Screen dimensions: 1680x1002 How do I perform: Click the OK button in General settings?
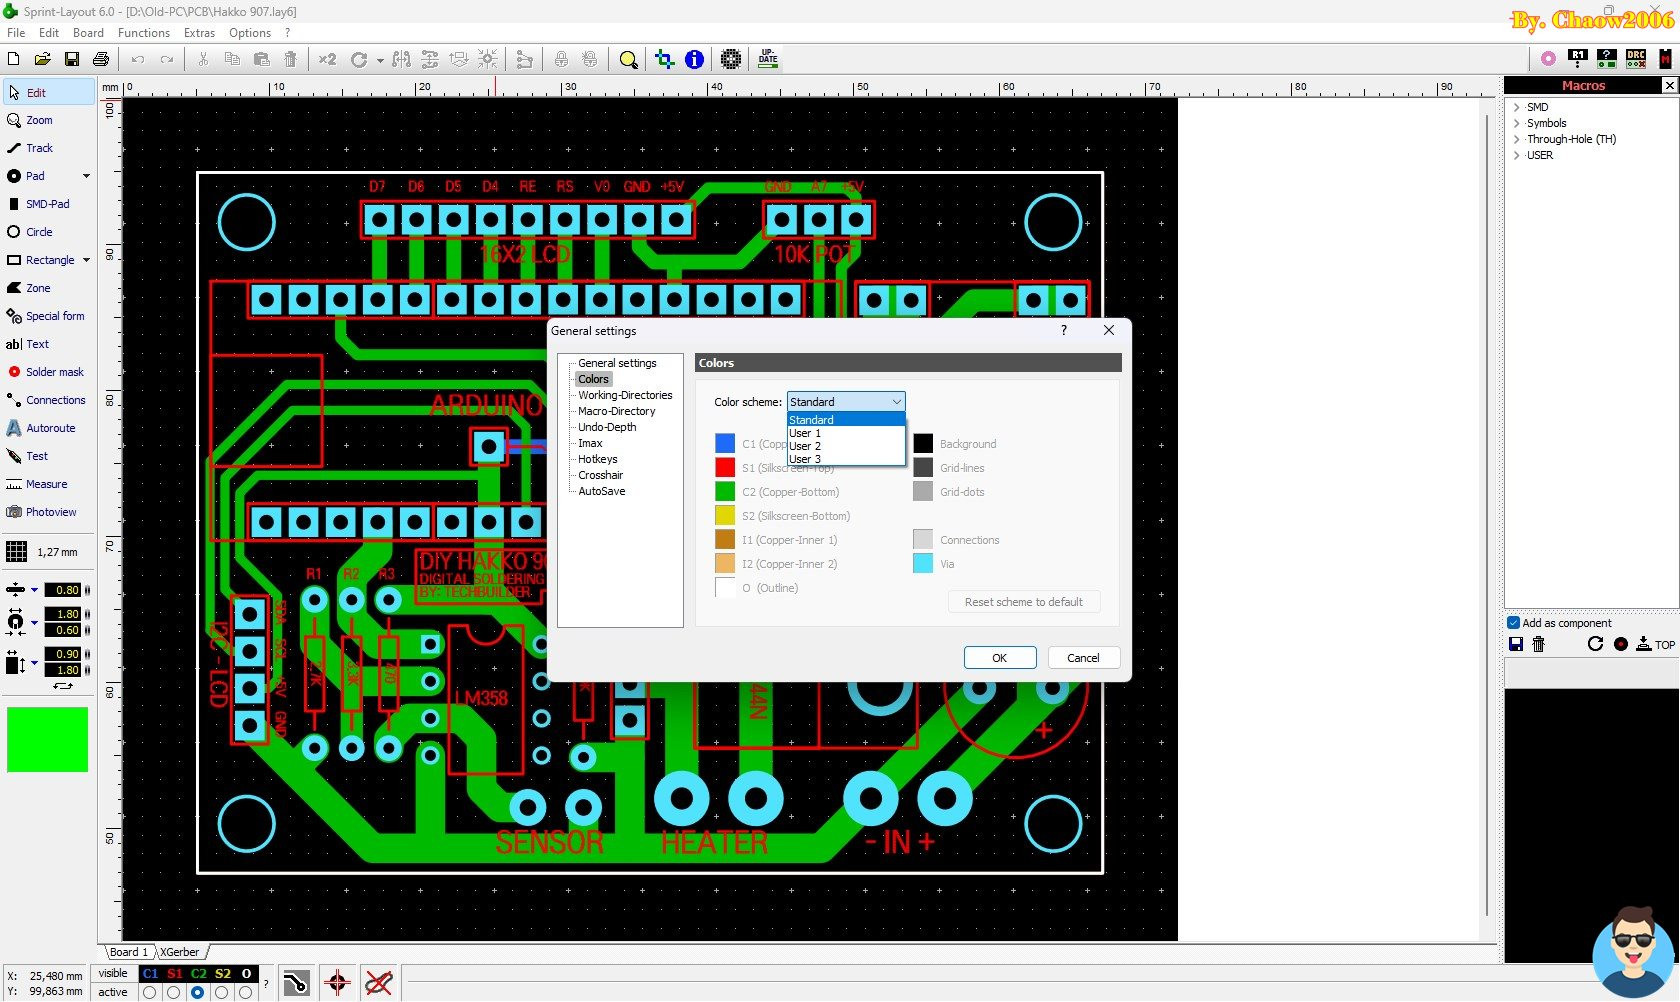(999, 658)
